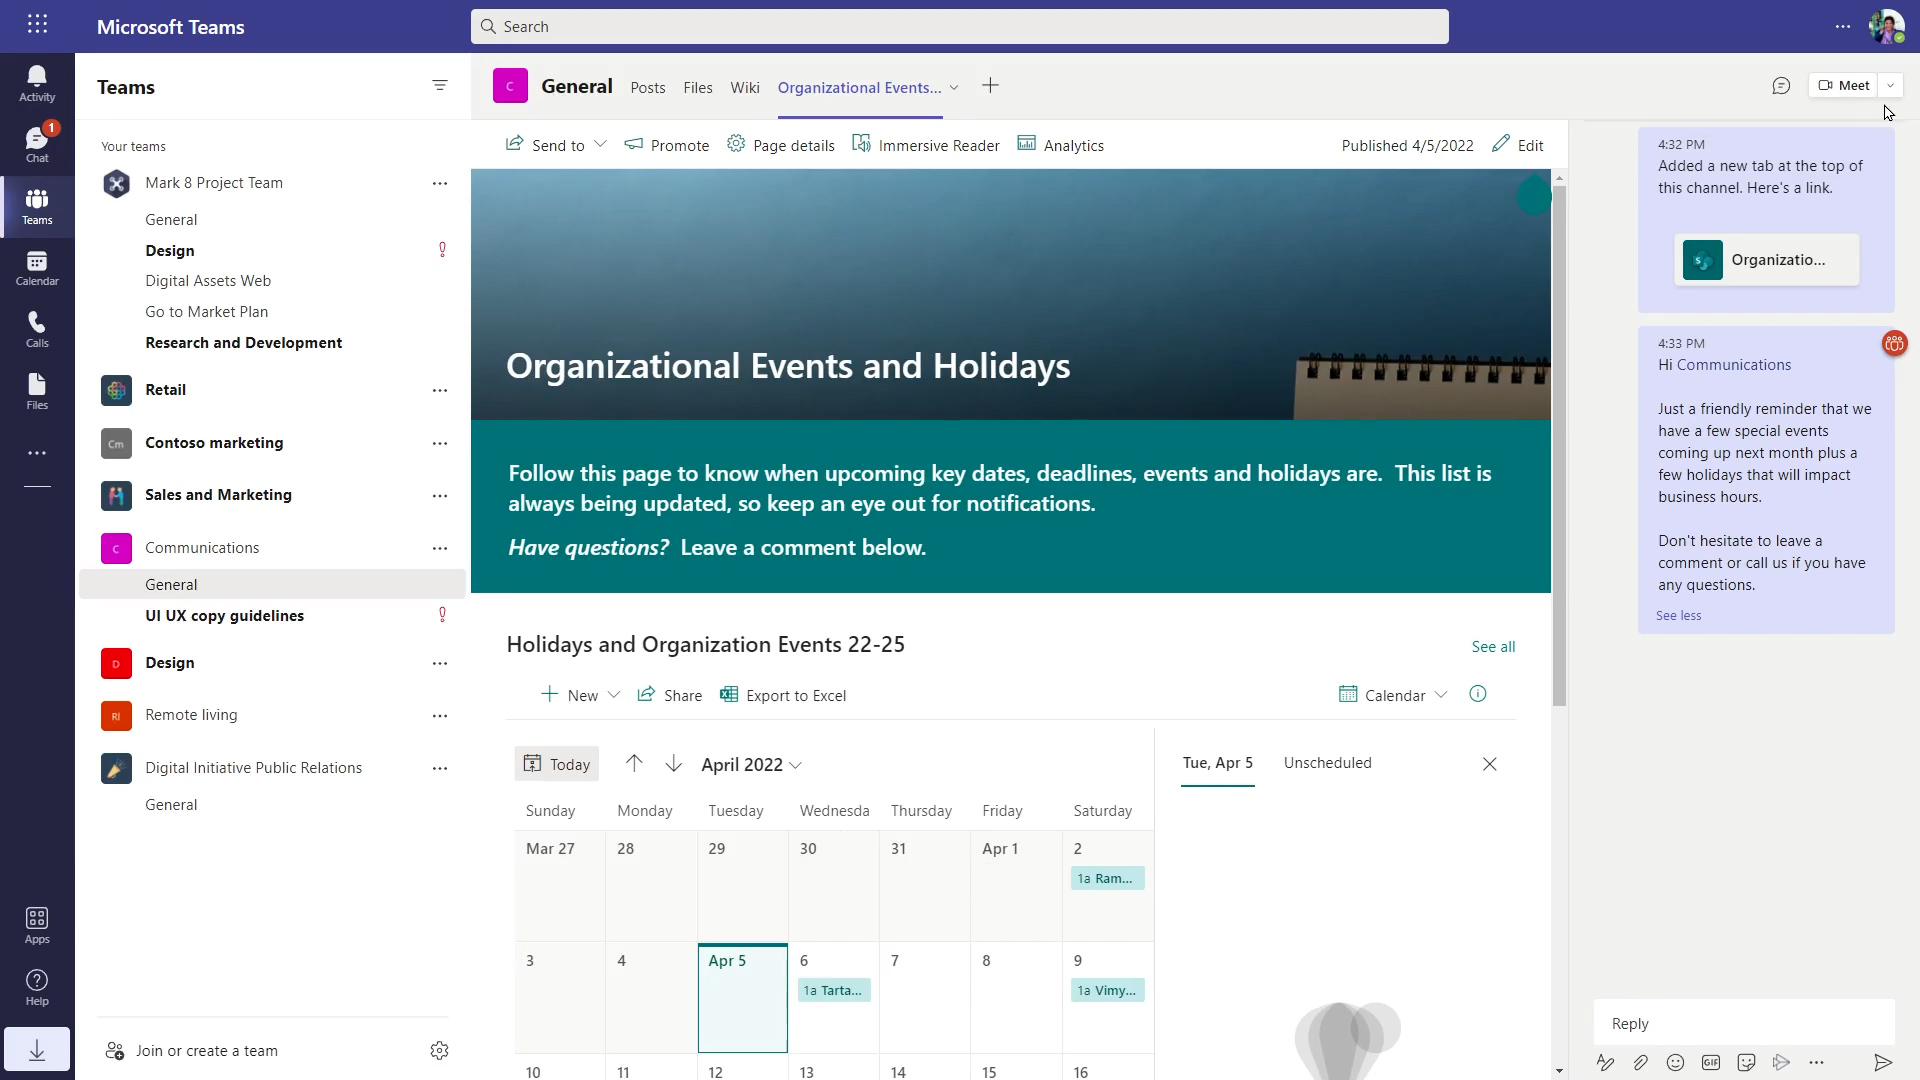Click in the Search box

[960, 27]
